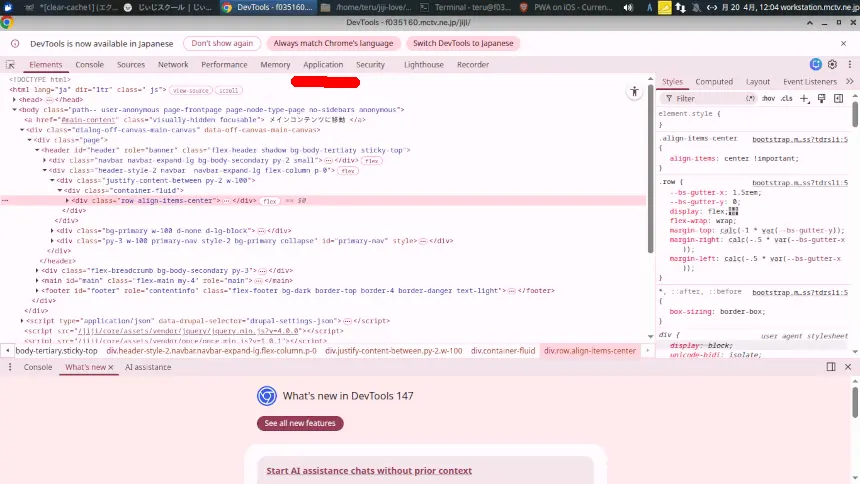Switch to Terminal window in taskbar

[466, 7]
